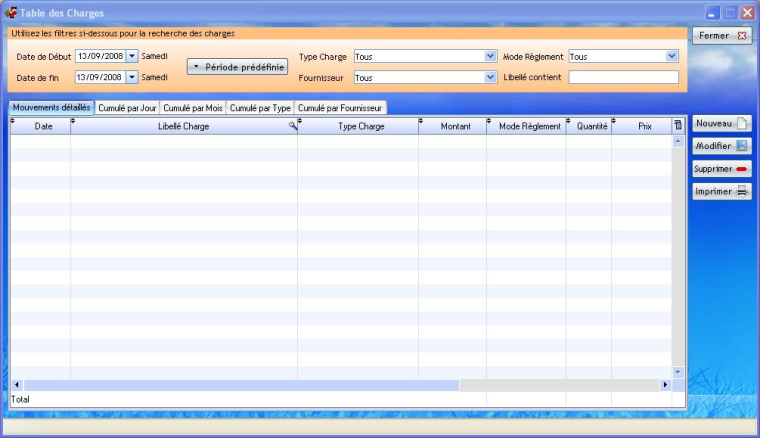Click the sort arrows on Quantité column
Image resolution: width=760 pixels, height=438 pixels.
tap(568, 121)
